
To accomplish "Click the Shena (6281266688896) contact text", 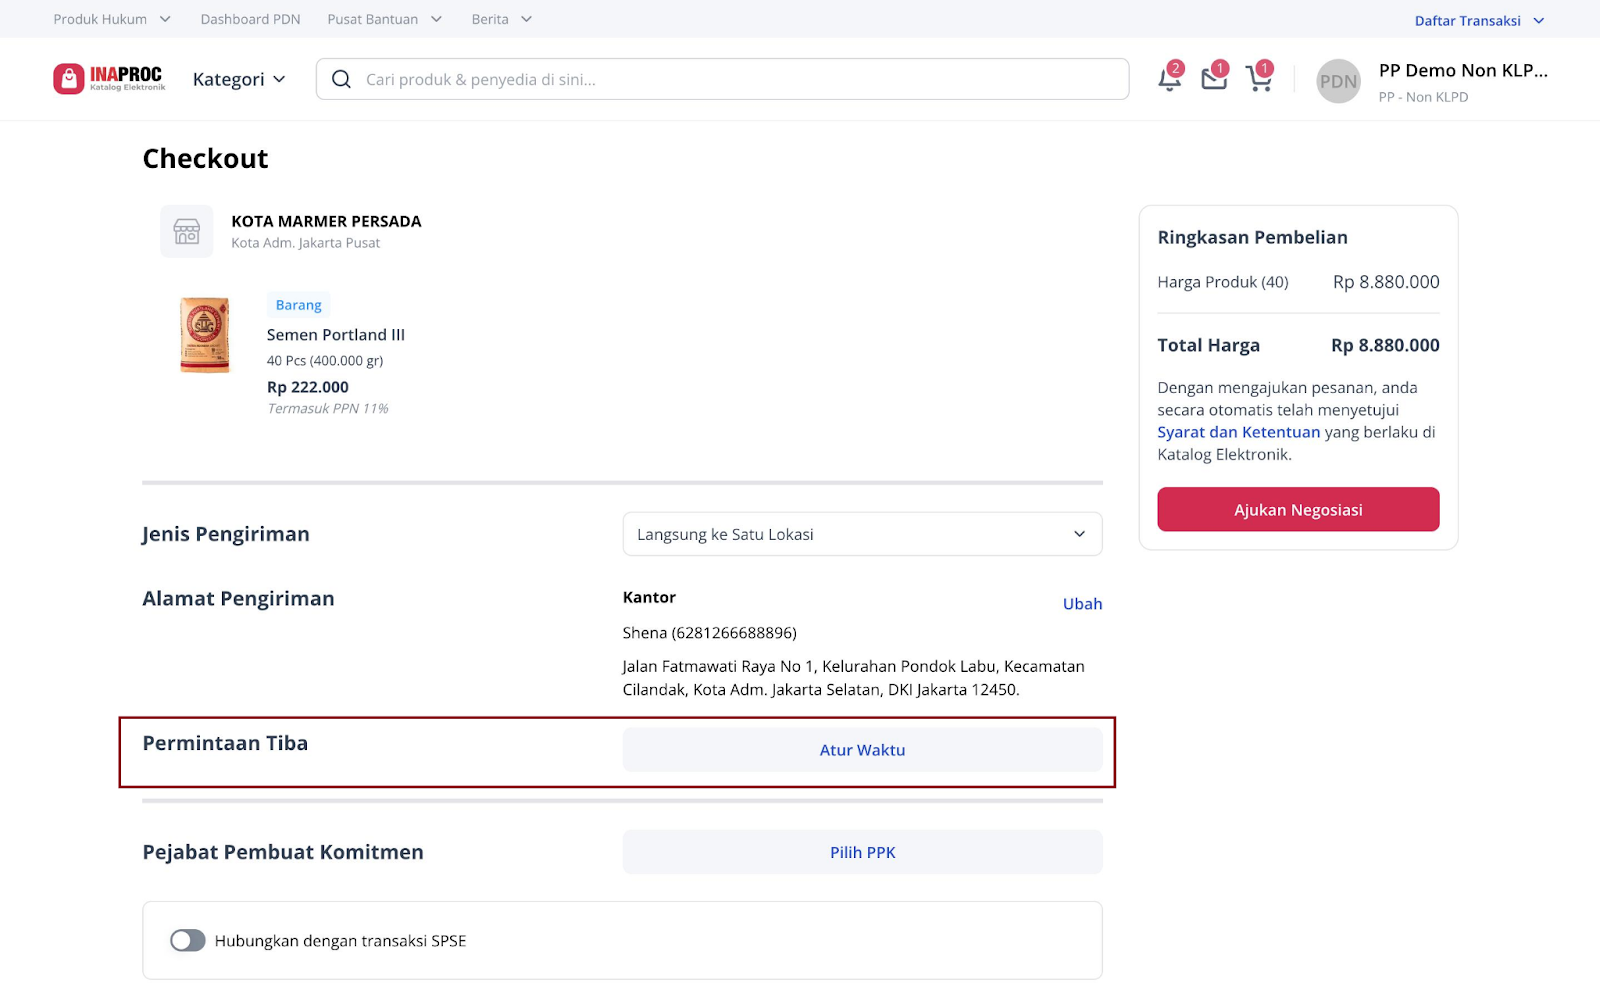I will (709, 633).
